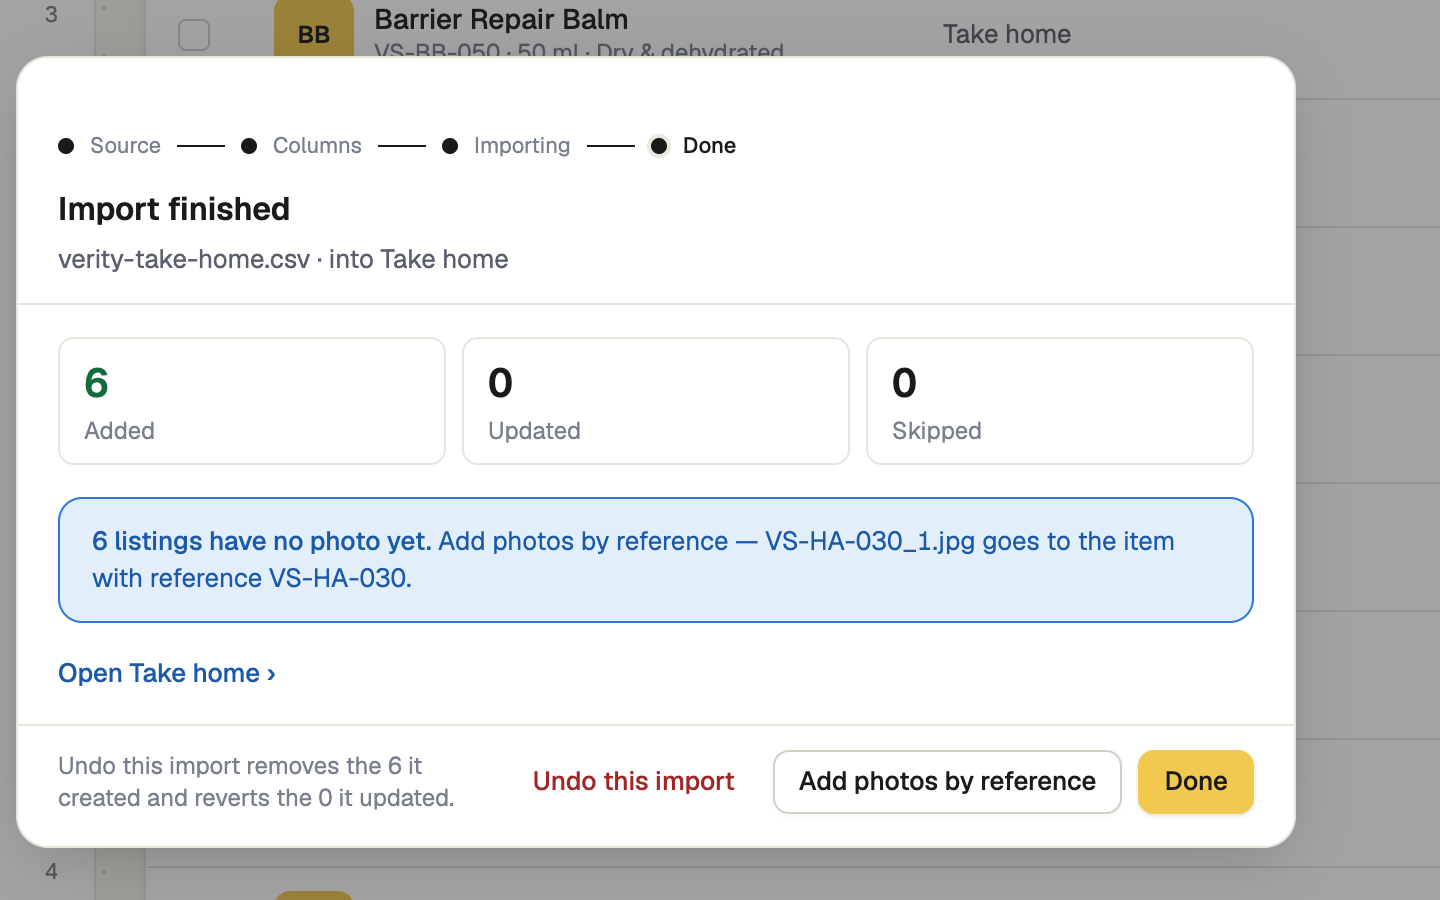Screen dimensions: 1440x900
Task: Click the 'Undo this import removes the 6' note
Action: [x=256, y=781]
